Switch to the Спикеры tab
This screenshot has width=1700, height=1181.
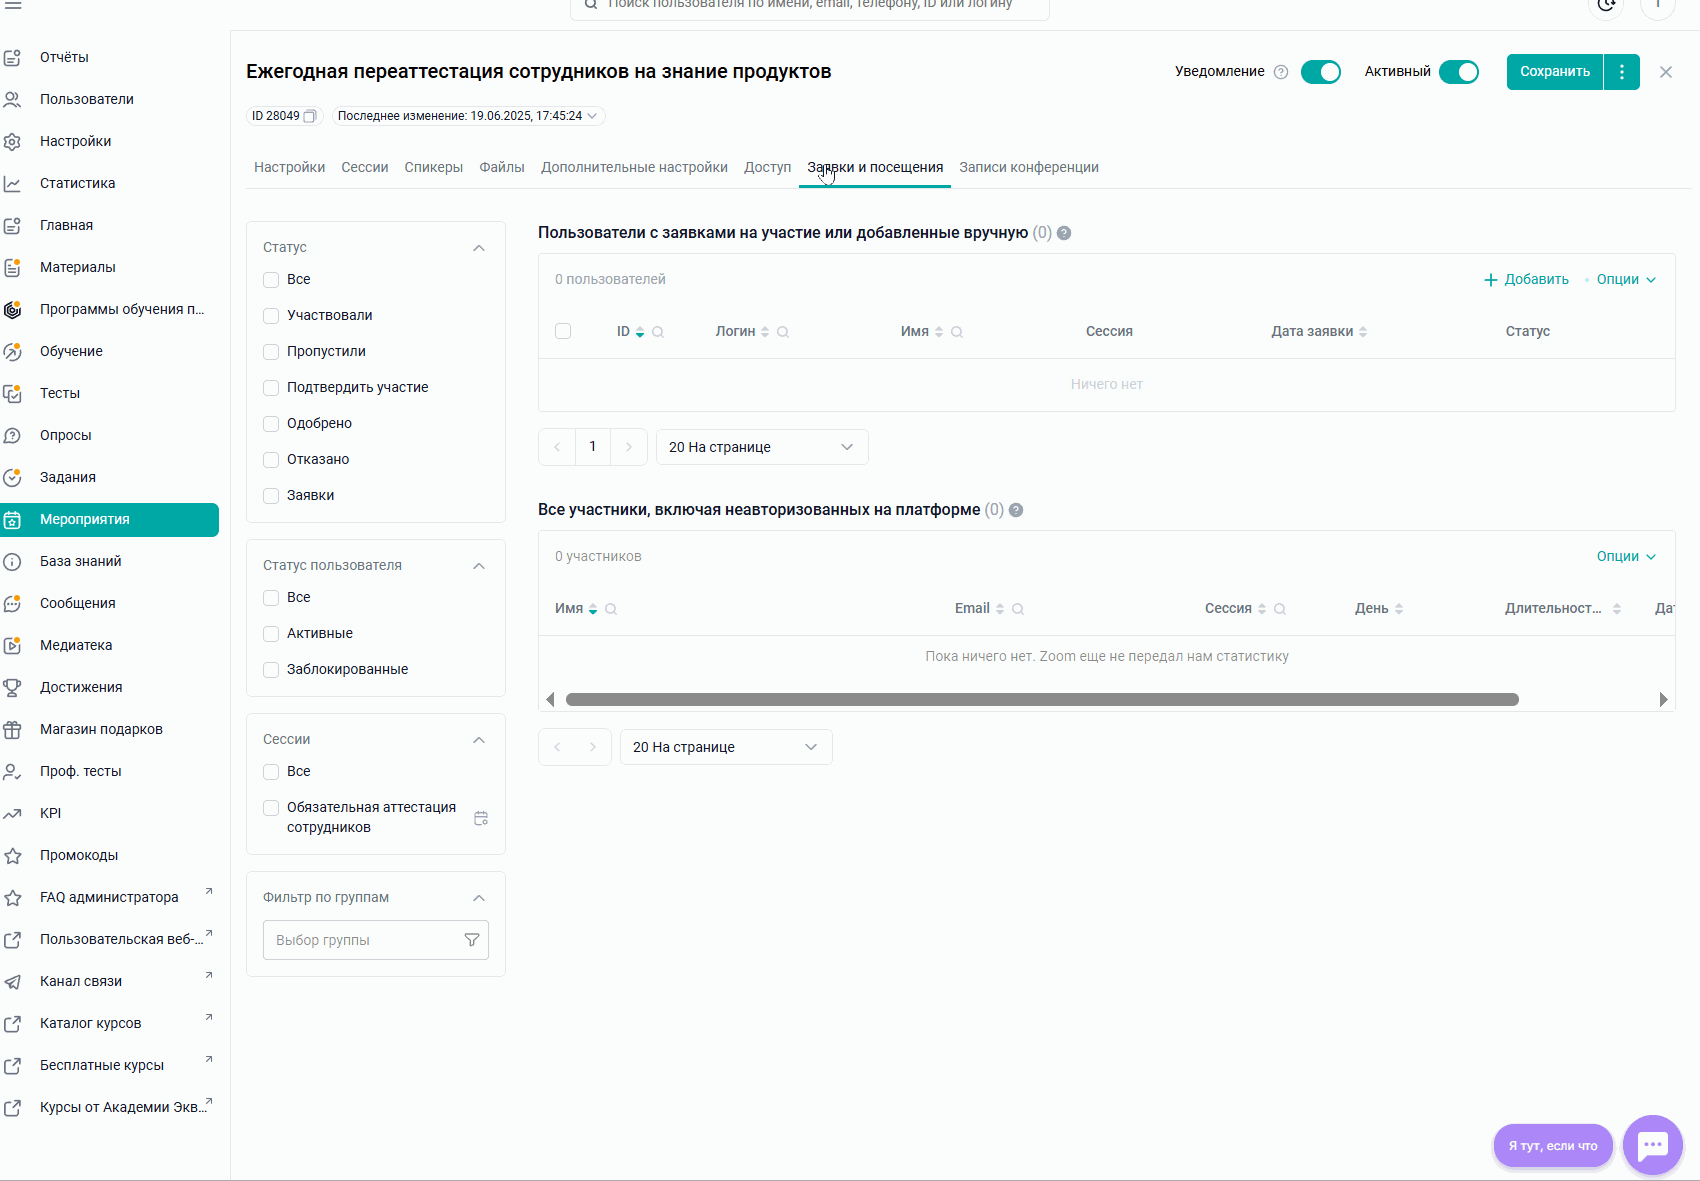(434, 167)
